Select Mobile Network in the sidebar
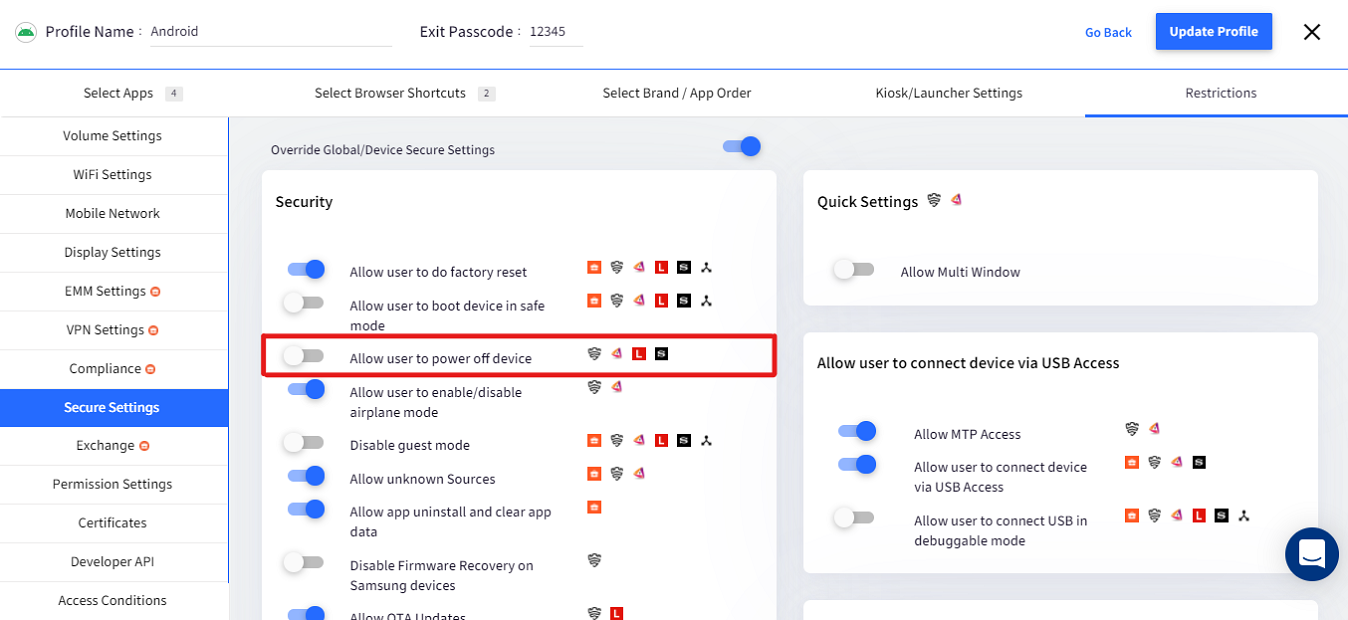1348x620 pixels. pyautogui.click(x=113, y=214)
